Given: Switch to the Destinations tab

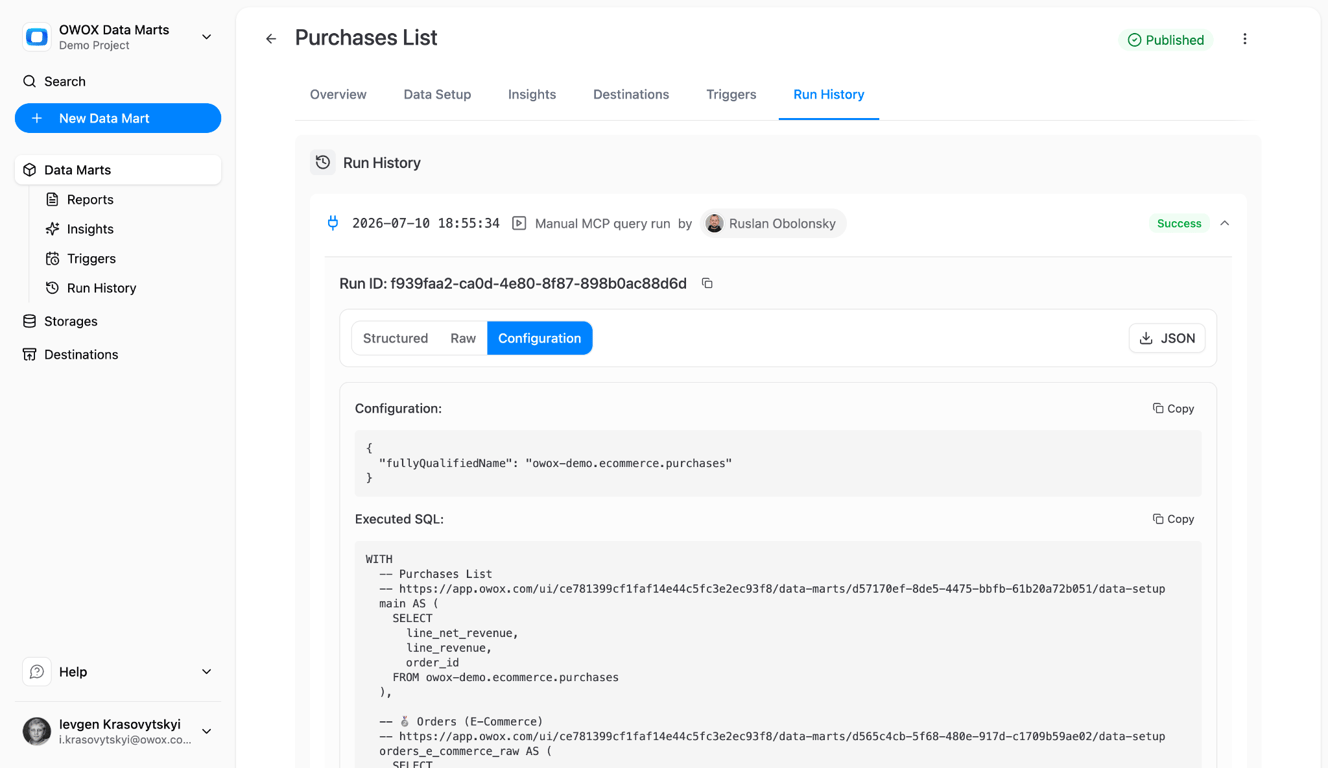Looking at the screenshot, I should tap(631, 94).
